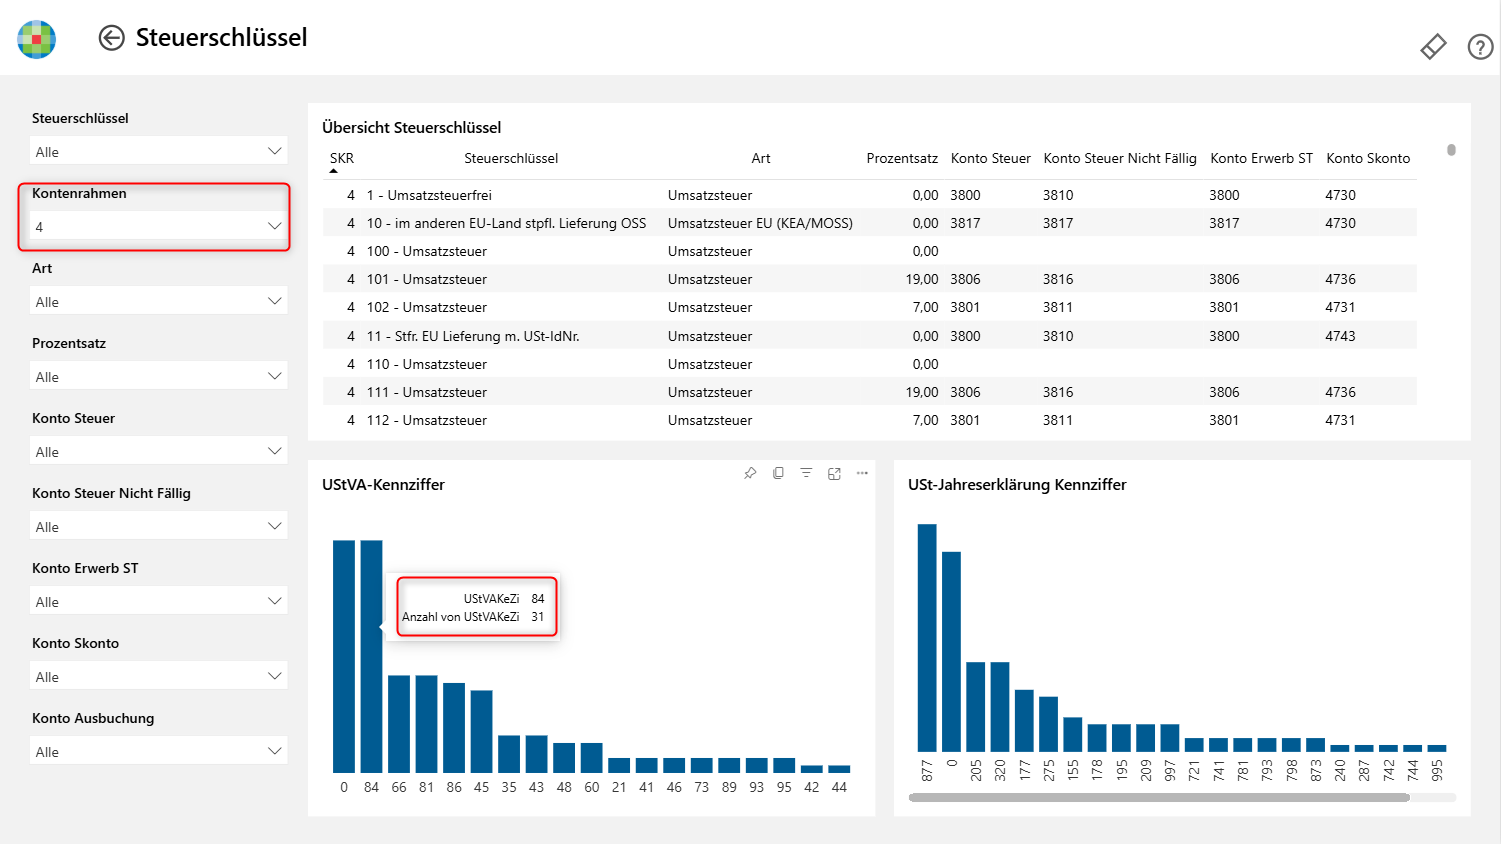
Task: Open the Konto Ausbuchung filter dropdown
Action: (159, 751)
